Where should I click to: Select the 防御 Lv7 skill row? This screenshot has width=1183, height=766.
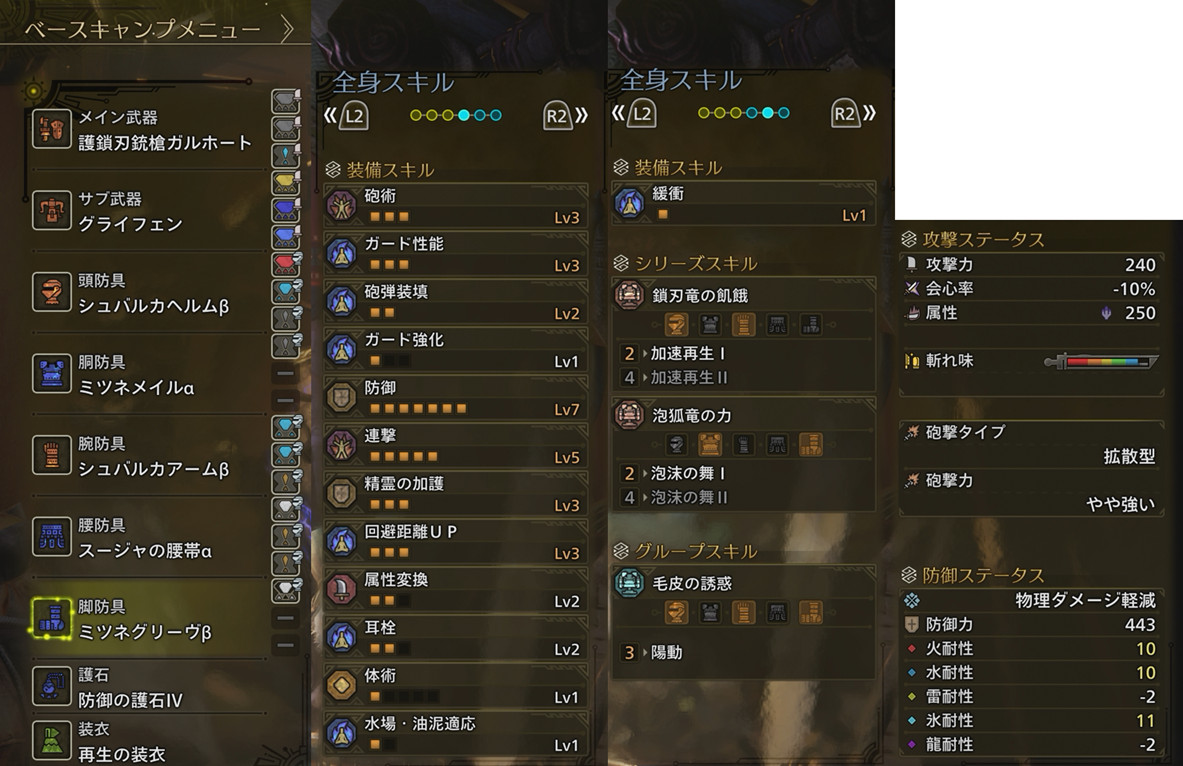tap(456, 398)
